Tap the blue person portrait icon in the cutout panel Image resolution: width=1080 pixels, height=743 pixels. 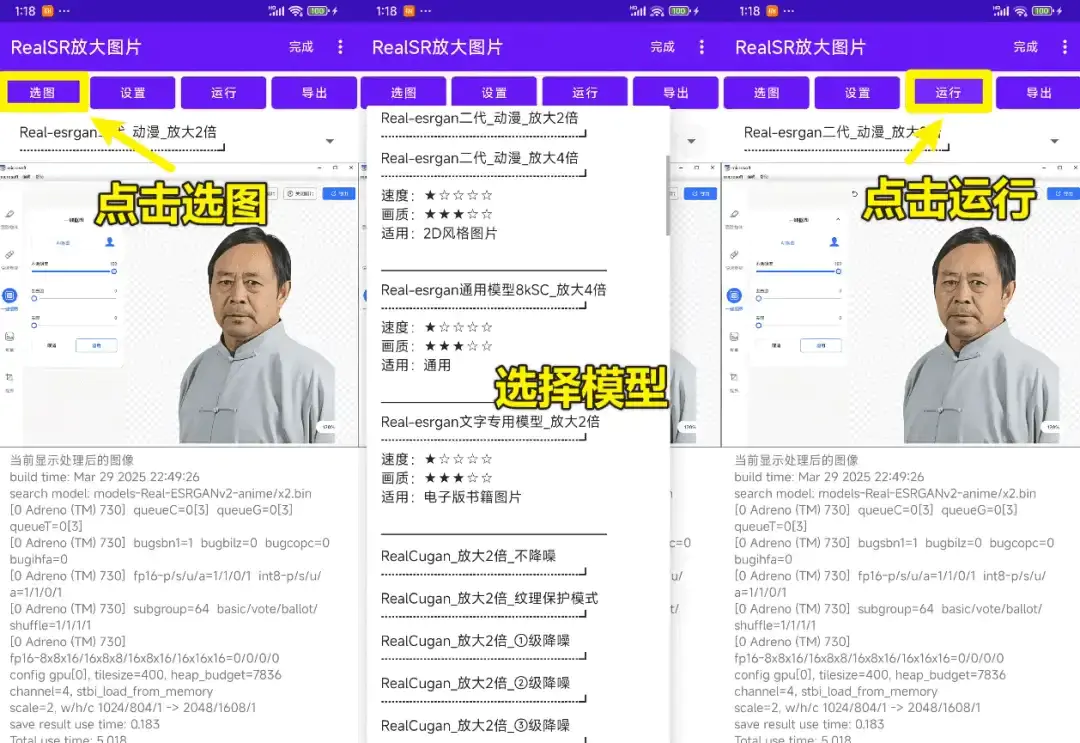coord(109,242)
